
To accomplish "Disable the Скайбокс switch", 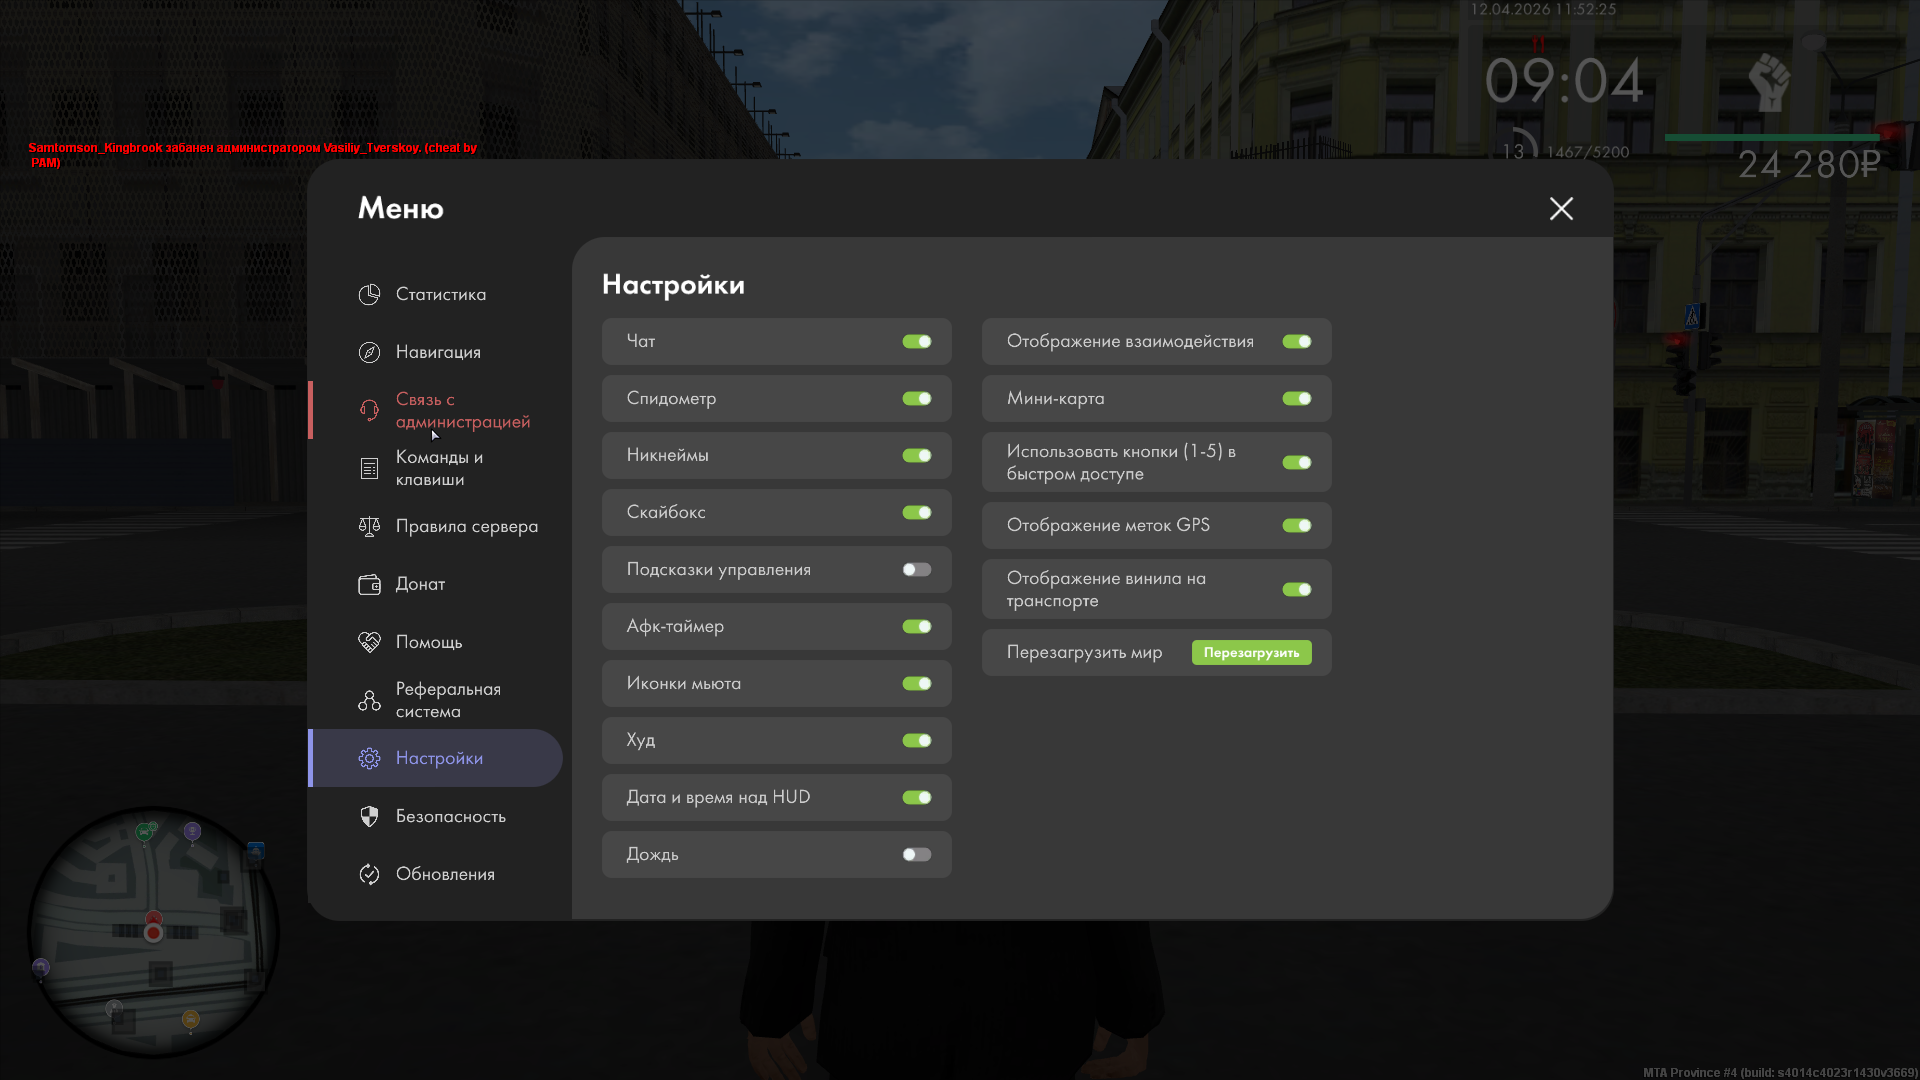I will point(916,513).
